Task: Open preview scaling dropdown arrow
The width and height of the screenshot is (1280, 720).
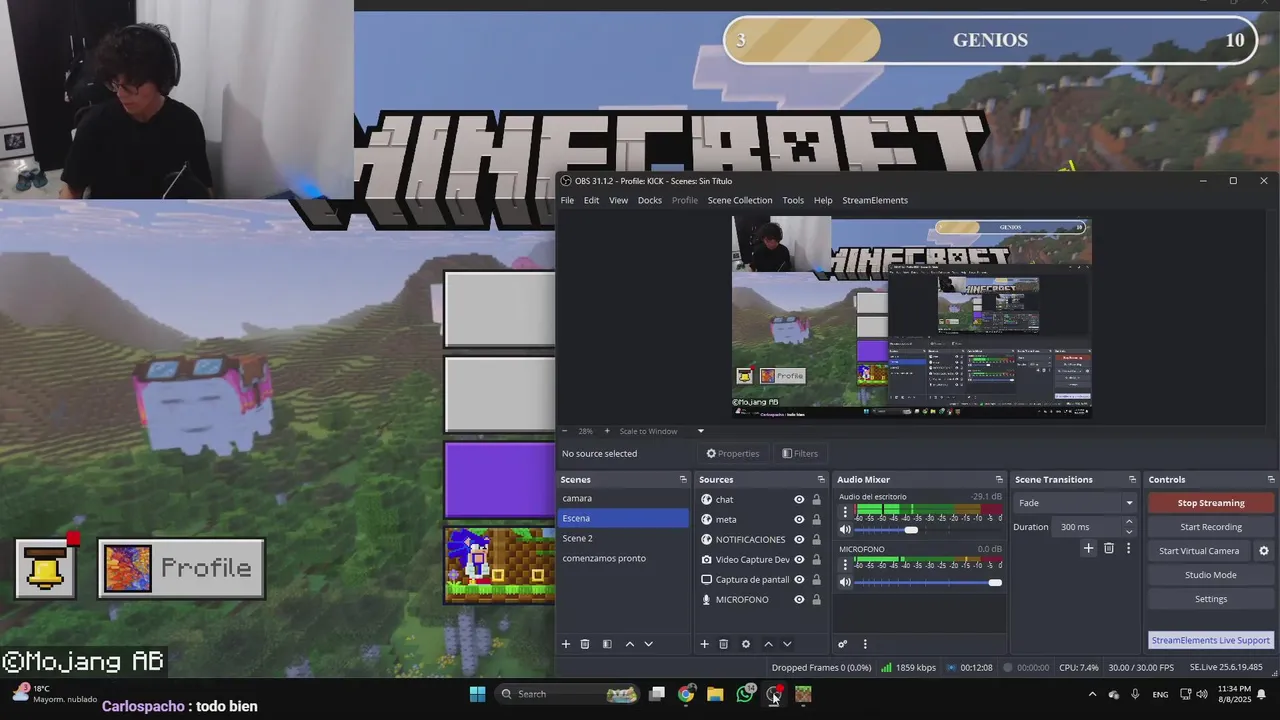Action: [x=700, y=431]
